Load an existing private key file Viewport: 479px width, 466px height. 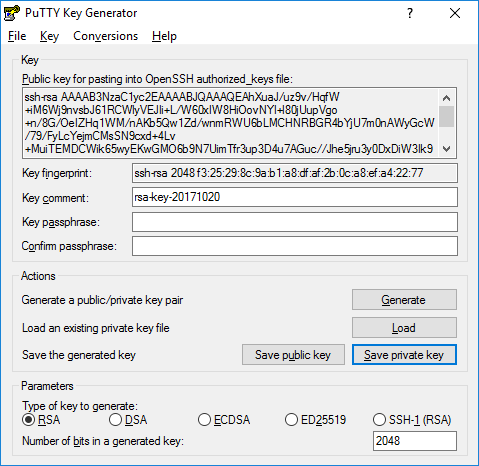pyautogui.click(x=404, y=328)
